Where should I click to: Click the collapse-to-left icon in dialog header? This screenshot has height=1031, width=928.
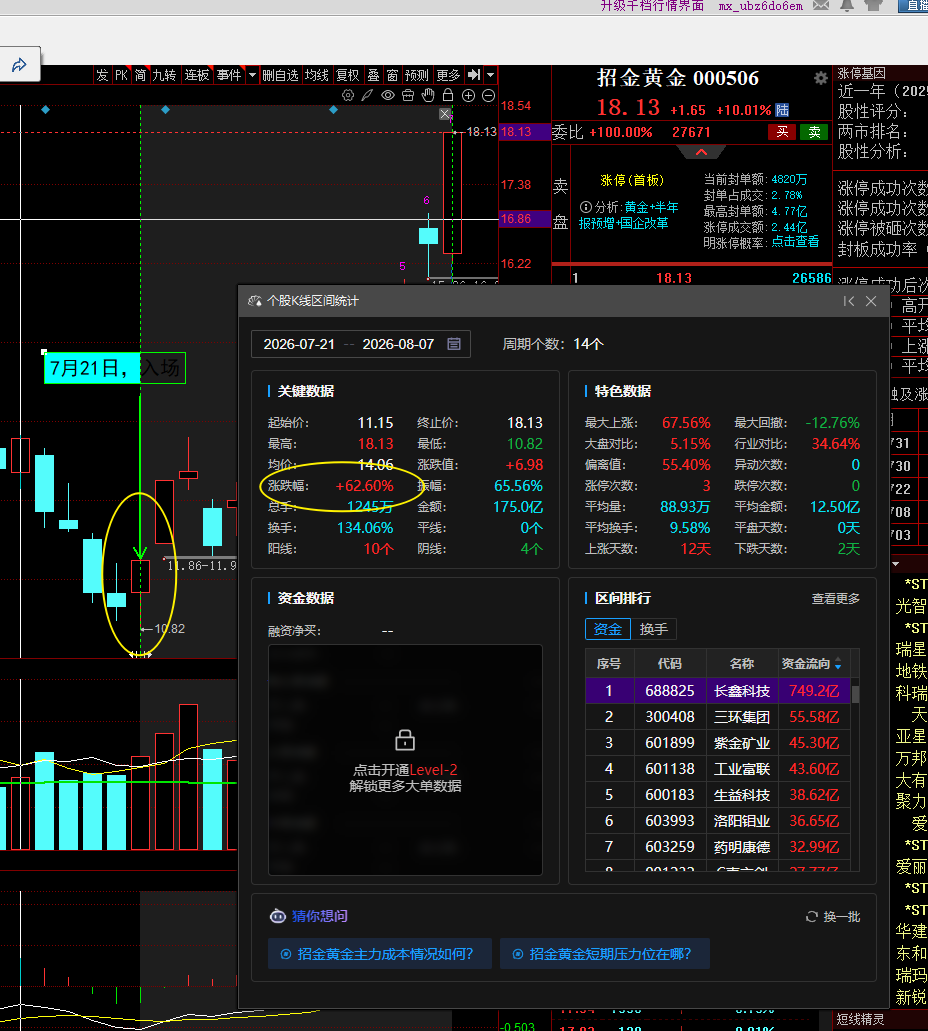[x=849, y=301]
